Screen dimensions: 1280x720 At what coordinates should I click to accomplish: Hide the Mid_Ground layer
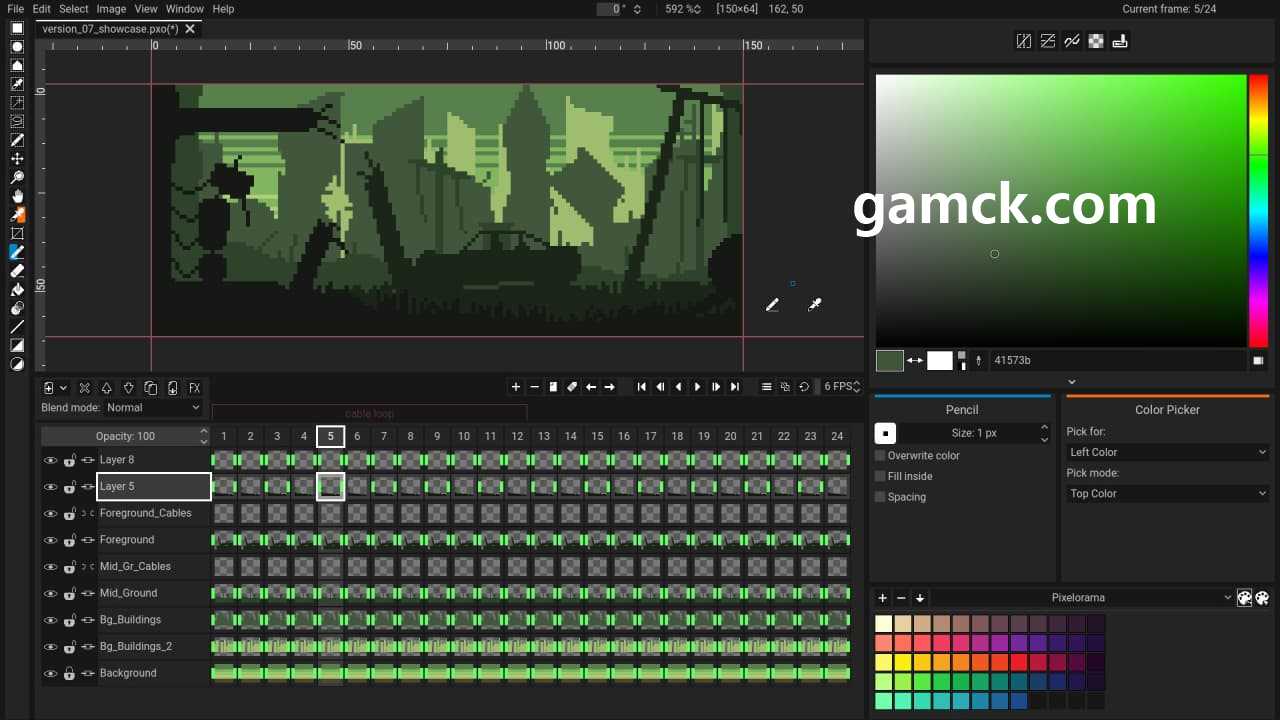(50, 593)
